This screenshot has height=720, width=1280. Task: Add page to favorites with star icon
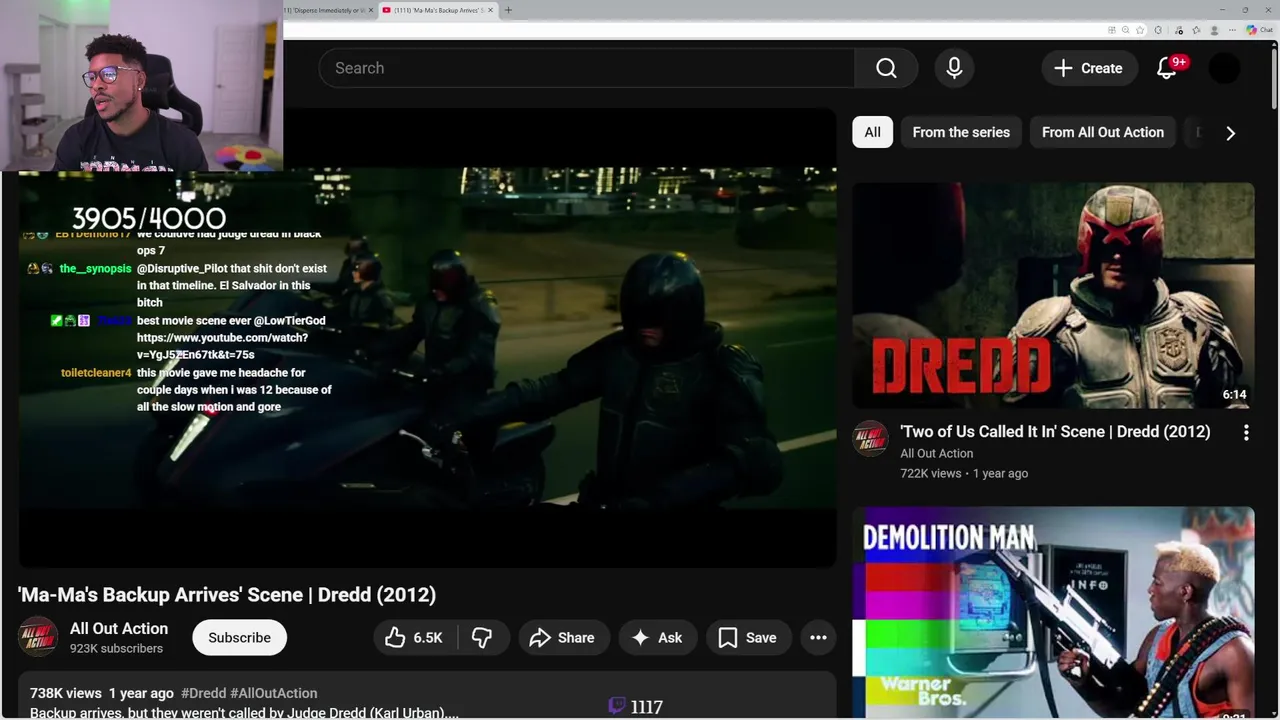click(x=1140, y=30)
